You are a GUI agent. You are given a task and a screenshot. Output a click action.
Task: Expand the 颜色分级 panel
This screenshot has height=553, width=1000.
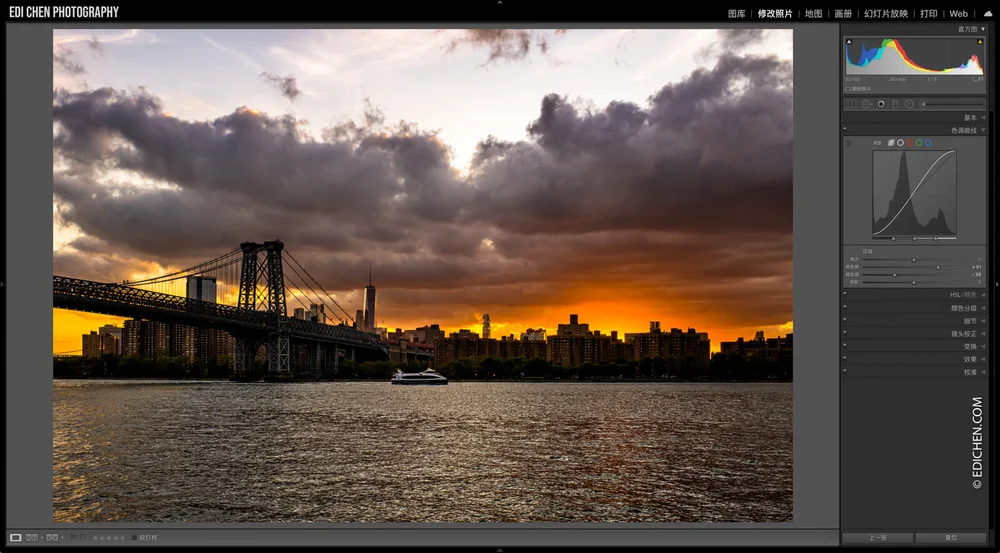pos(983,308)
